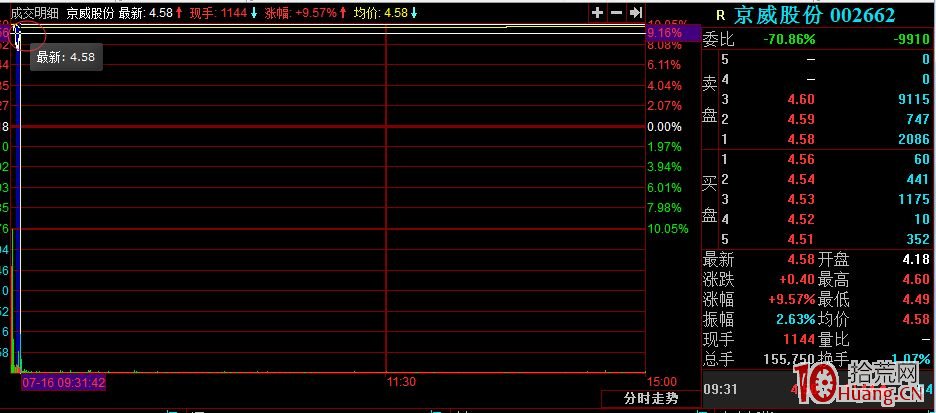Select sell level 2 price 4.59

(801, 119)
